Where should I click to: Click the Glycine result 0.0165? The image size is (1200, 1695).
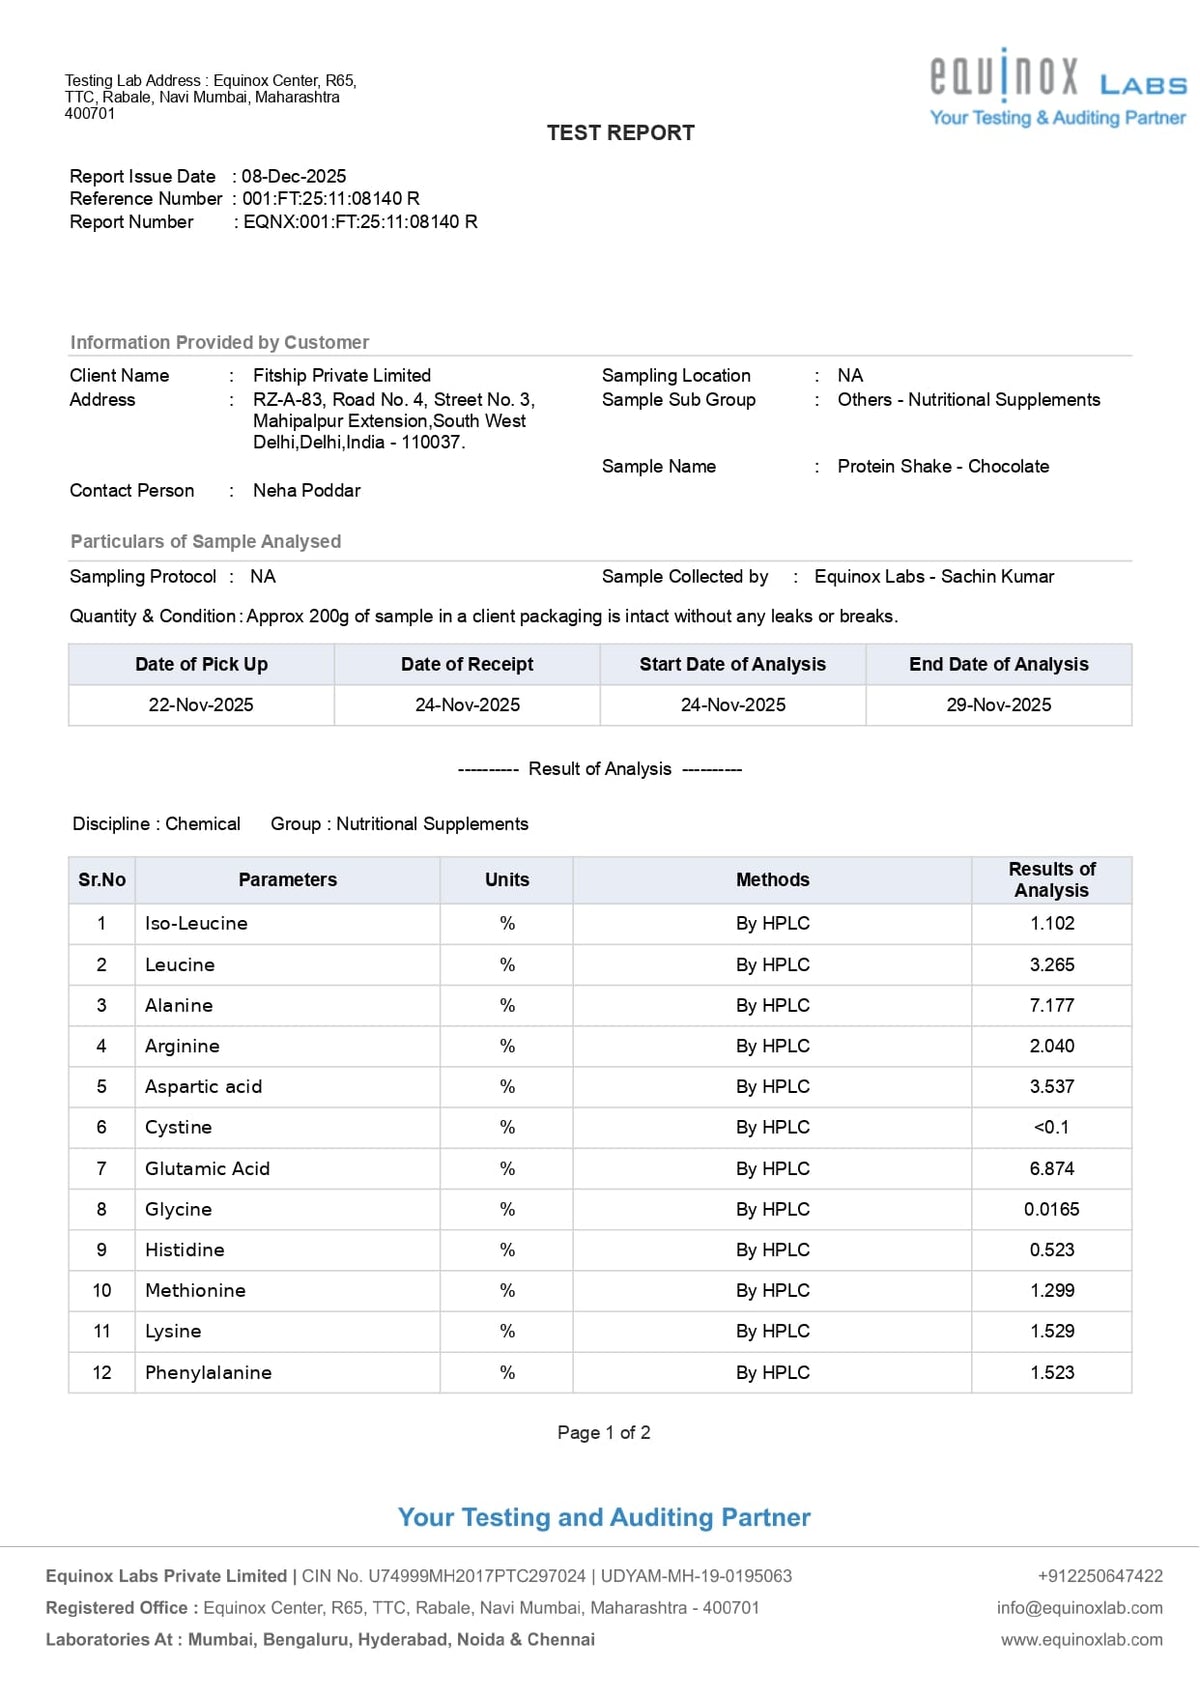[x=1052, y=1209]
